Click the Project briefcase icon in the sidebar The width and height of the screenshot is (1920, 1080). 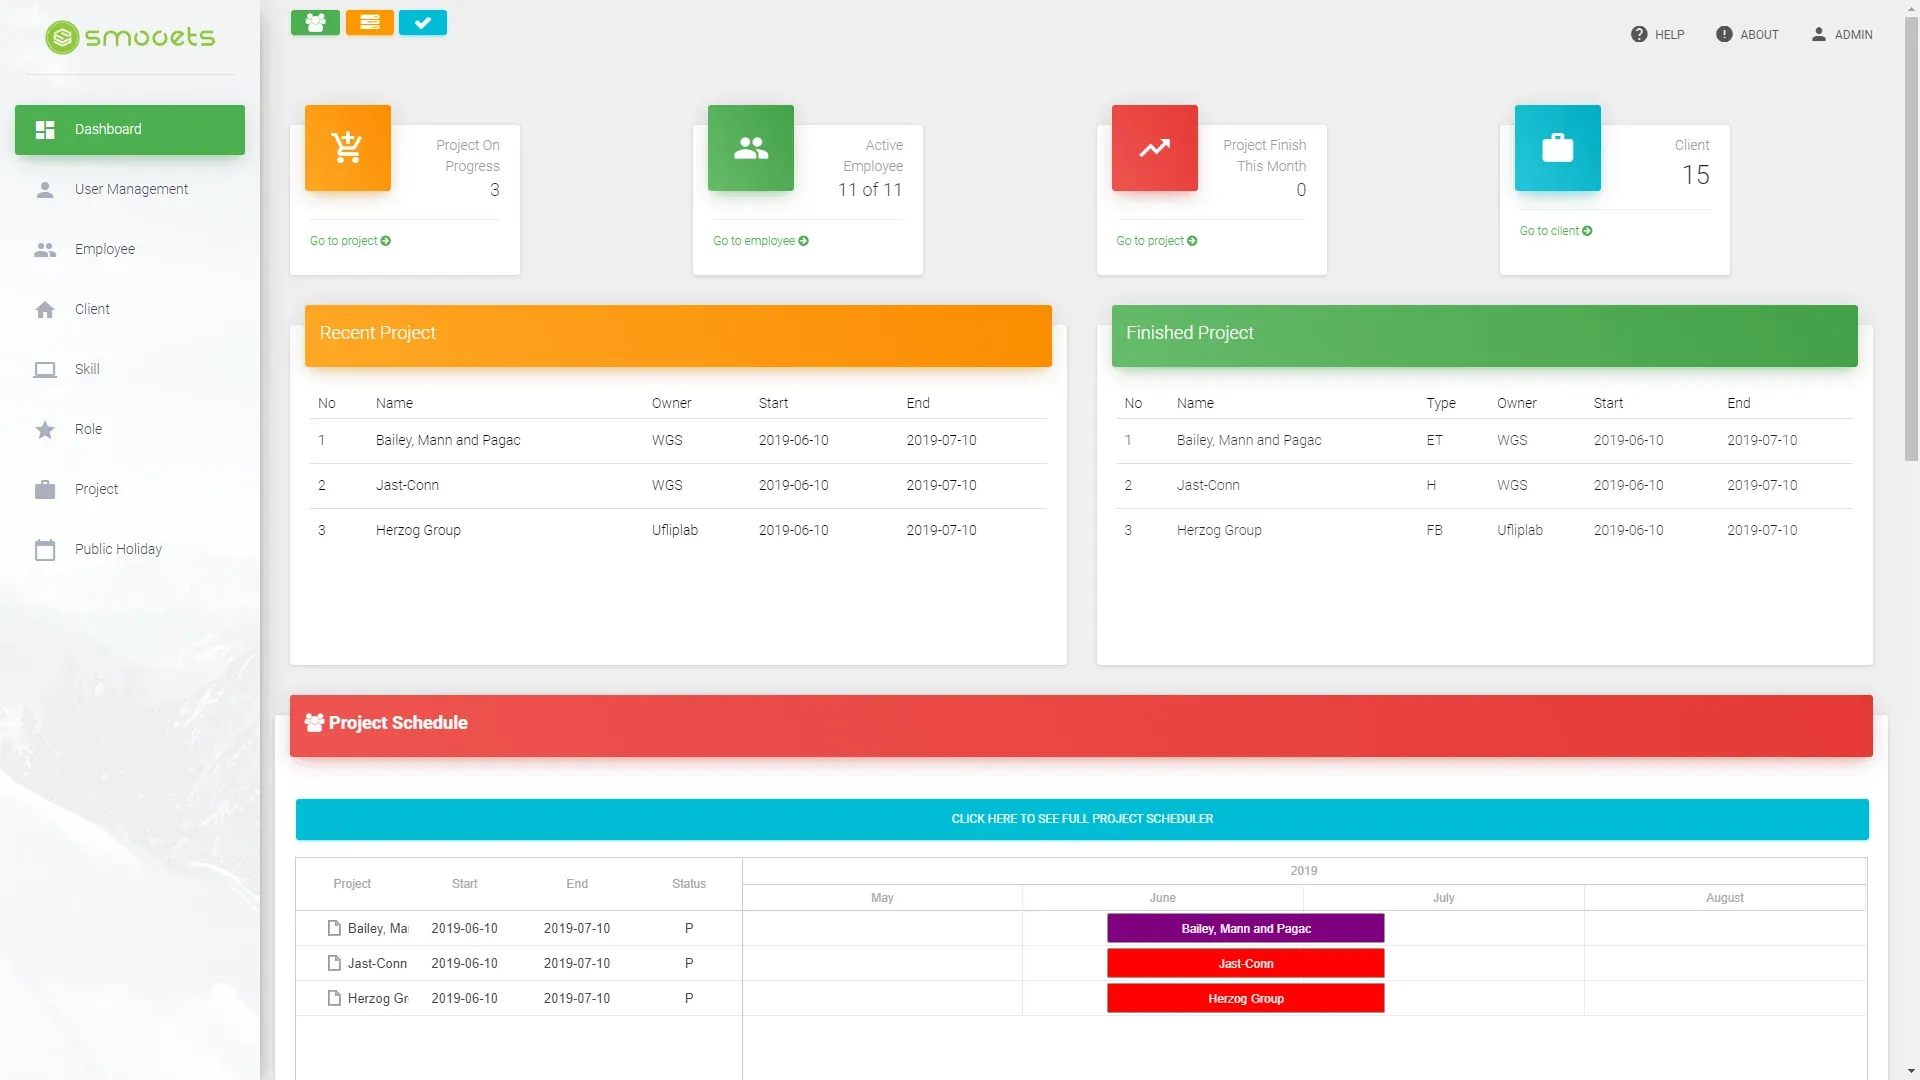tap(45, 489)
